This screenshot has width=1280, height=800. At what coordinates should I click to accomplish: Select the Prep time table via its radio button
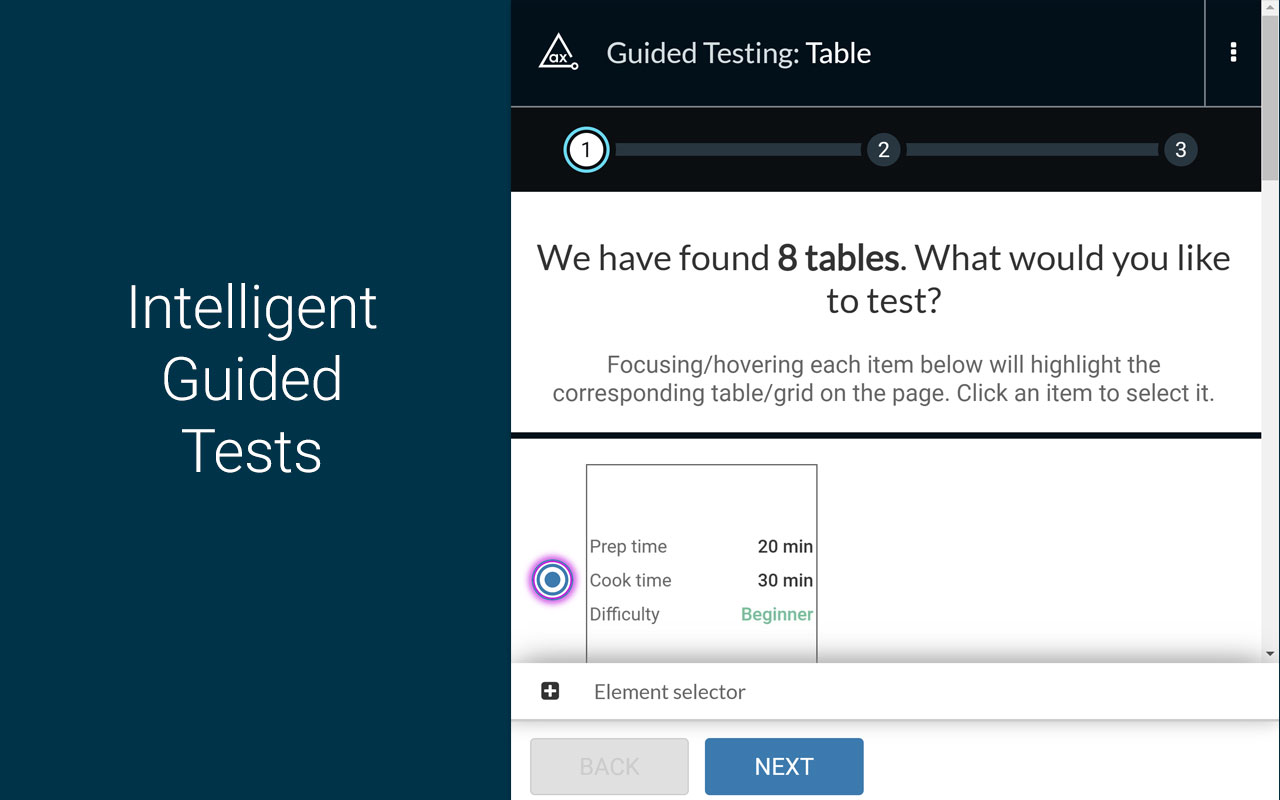pos(552,579)
